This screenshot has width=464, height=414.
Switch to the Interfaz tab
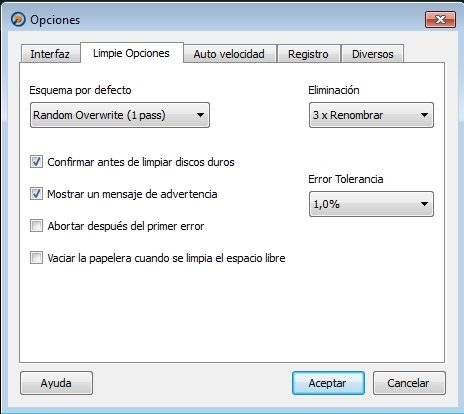click(x=50, y=54)
